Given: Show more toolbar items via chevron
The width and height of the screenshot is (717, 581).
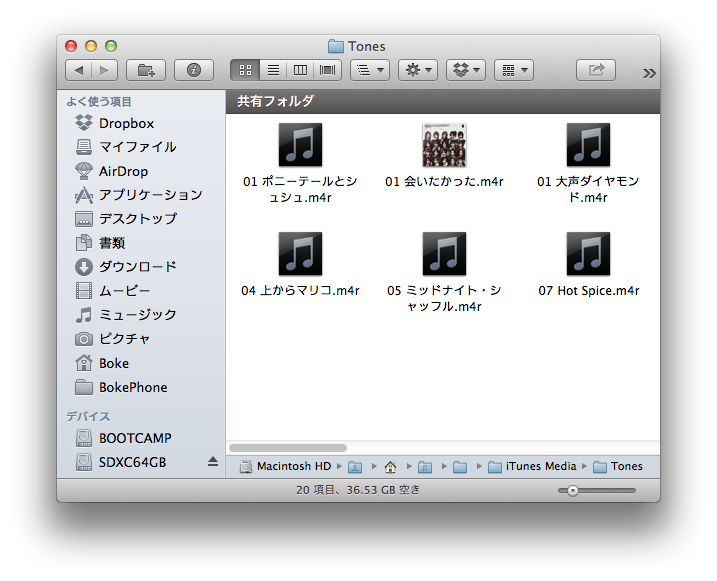Looking at the screenshot, I should (649, 73).
